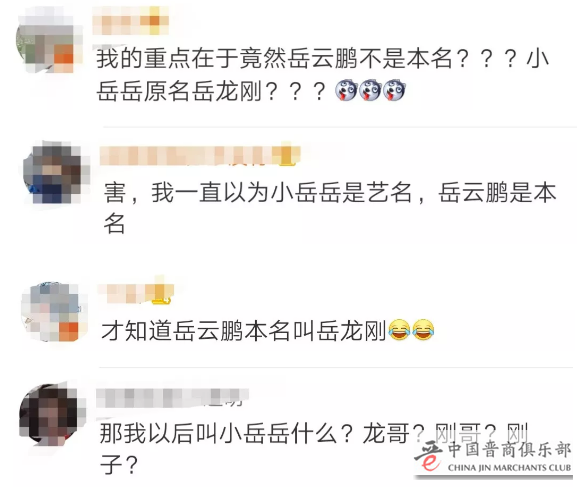Select the first commenter's blurred orange username
Viewport: 583px width, 490px height.
tap(130, 20)
